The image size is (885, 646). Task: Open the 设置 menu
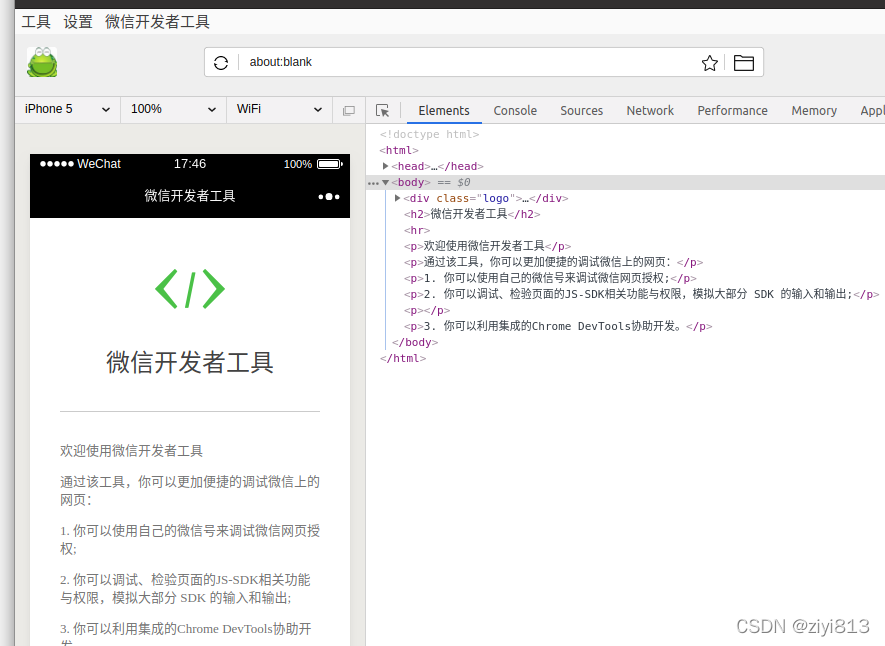pyautogui.click(x=78, y=22)
